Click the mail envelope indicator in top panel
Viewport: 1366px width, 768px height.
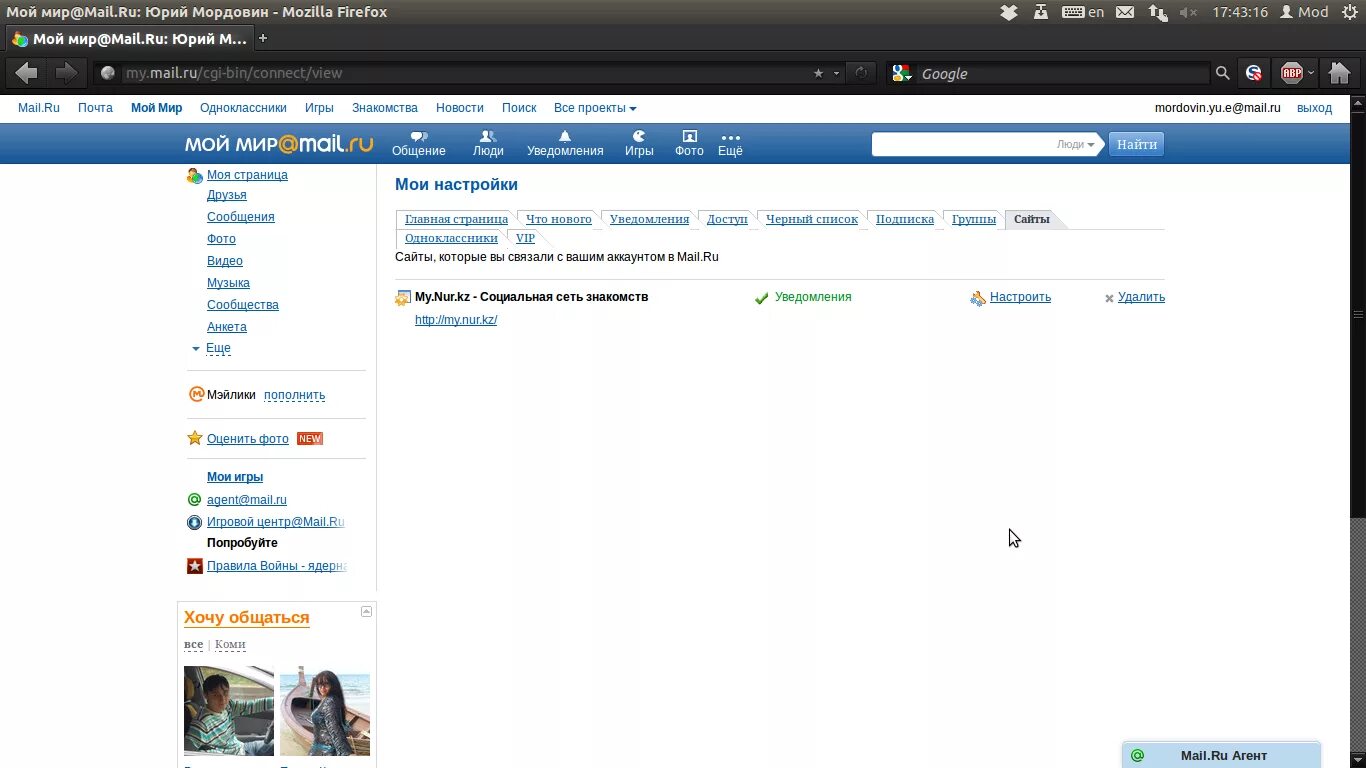tap(1125, 12)
